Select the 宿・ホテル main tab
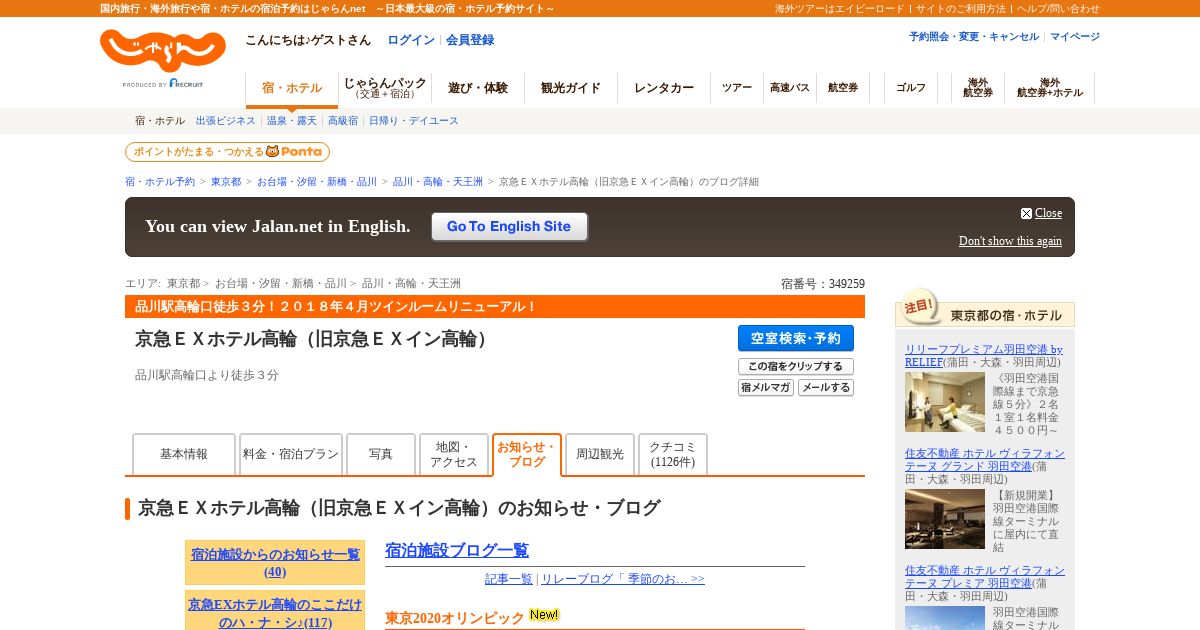The height and width of the screenshot is (630, 1200). 292,89
